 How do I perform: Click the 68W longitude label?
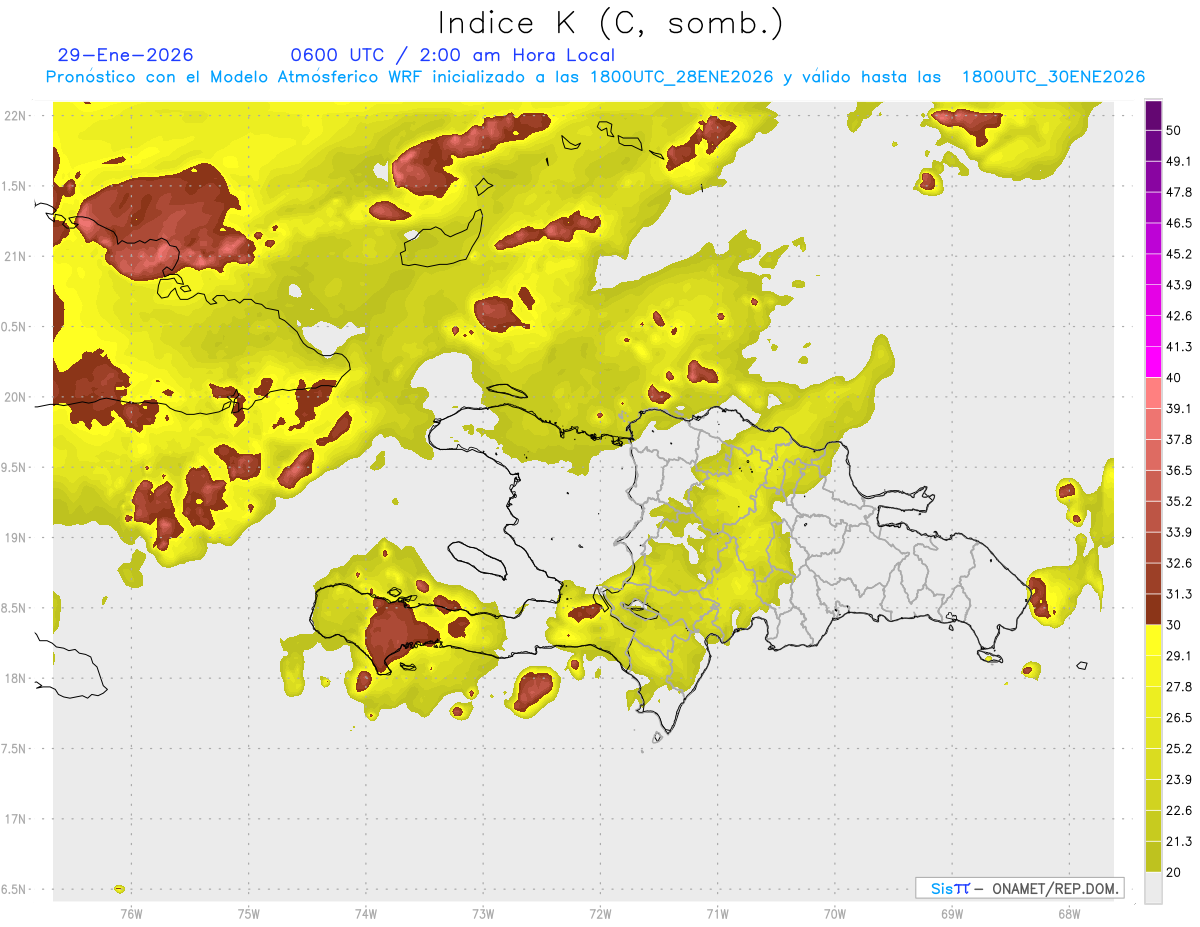click(1068, 913)
